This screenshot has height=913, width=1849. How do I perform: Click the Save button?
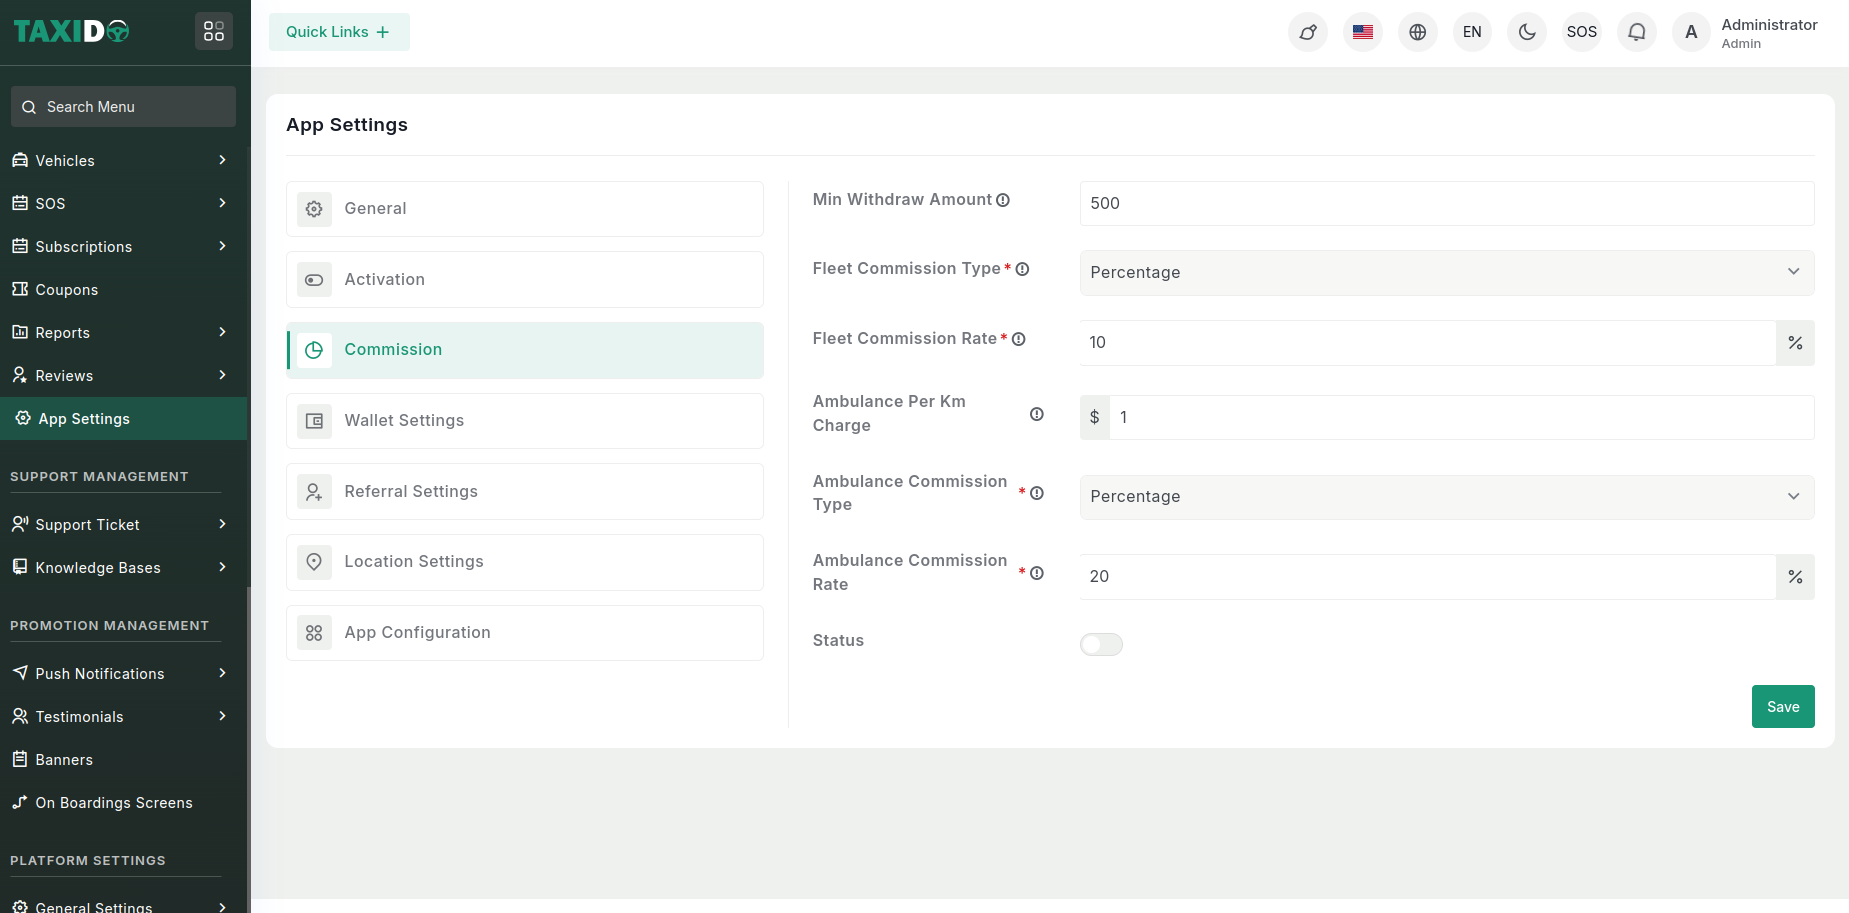pos(1782,707)
